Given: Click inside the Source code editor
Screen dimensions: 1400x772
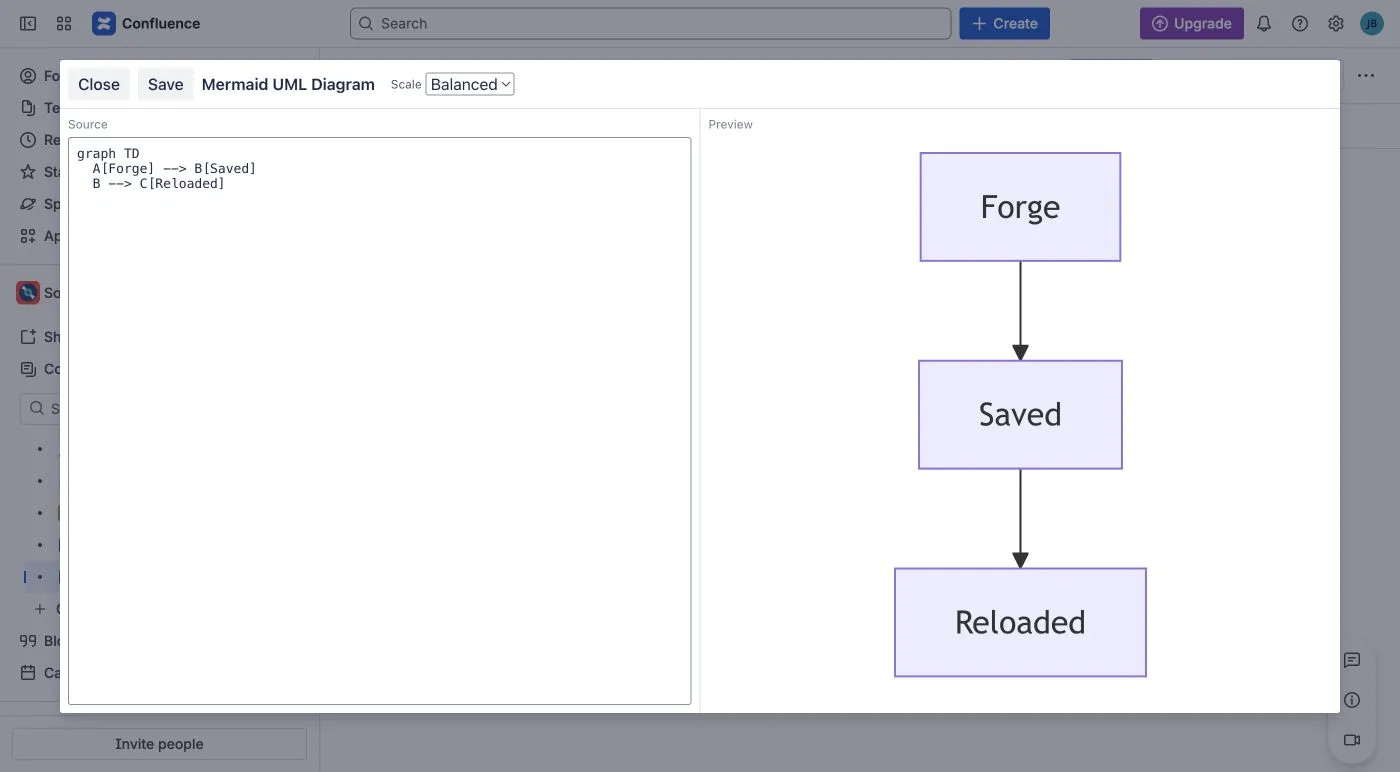Looking at the screenshot, I should [380, 421].
